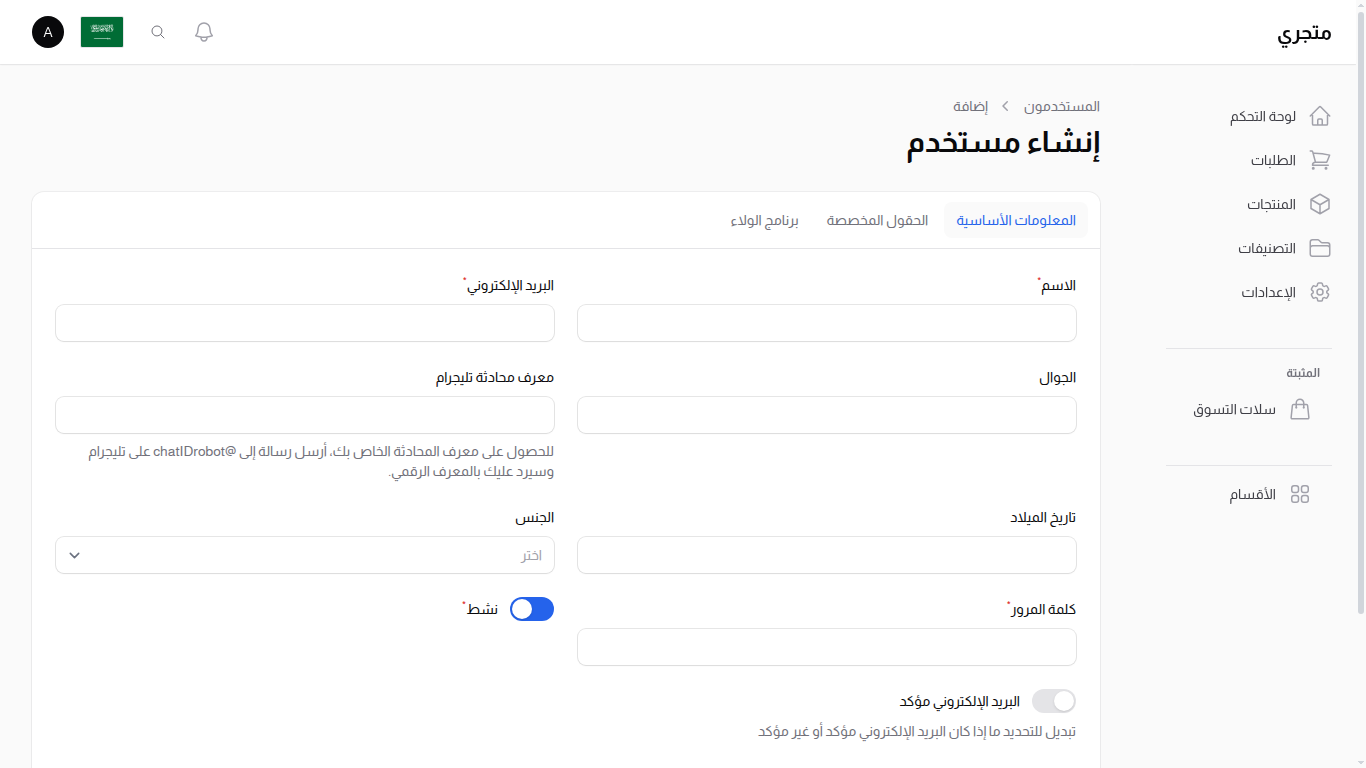Click the متجري store name

pos(1302,32)
